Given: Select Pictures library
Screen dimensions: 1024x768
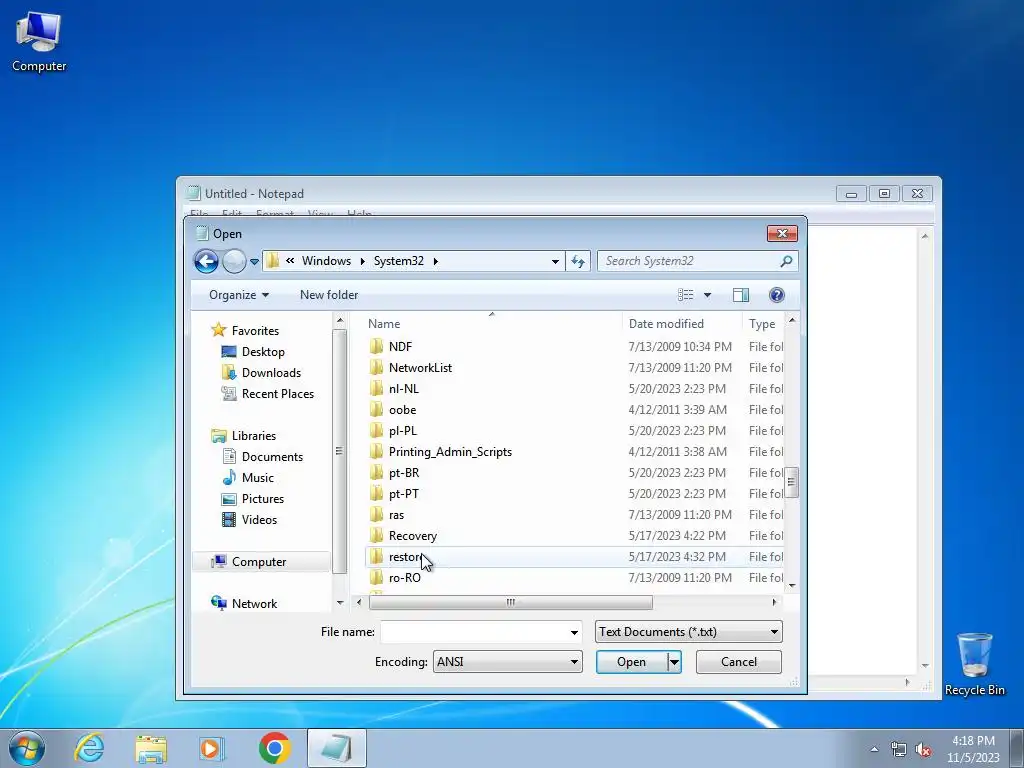Looking at the screenshot, I should click(263, 498).
